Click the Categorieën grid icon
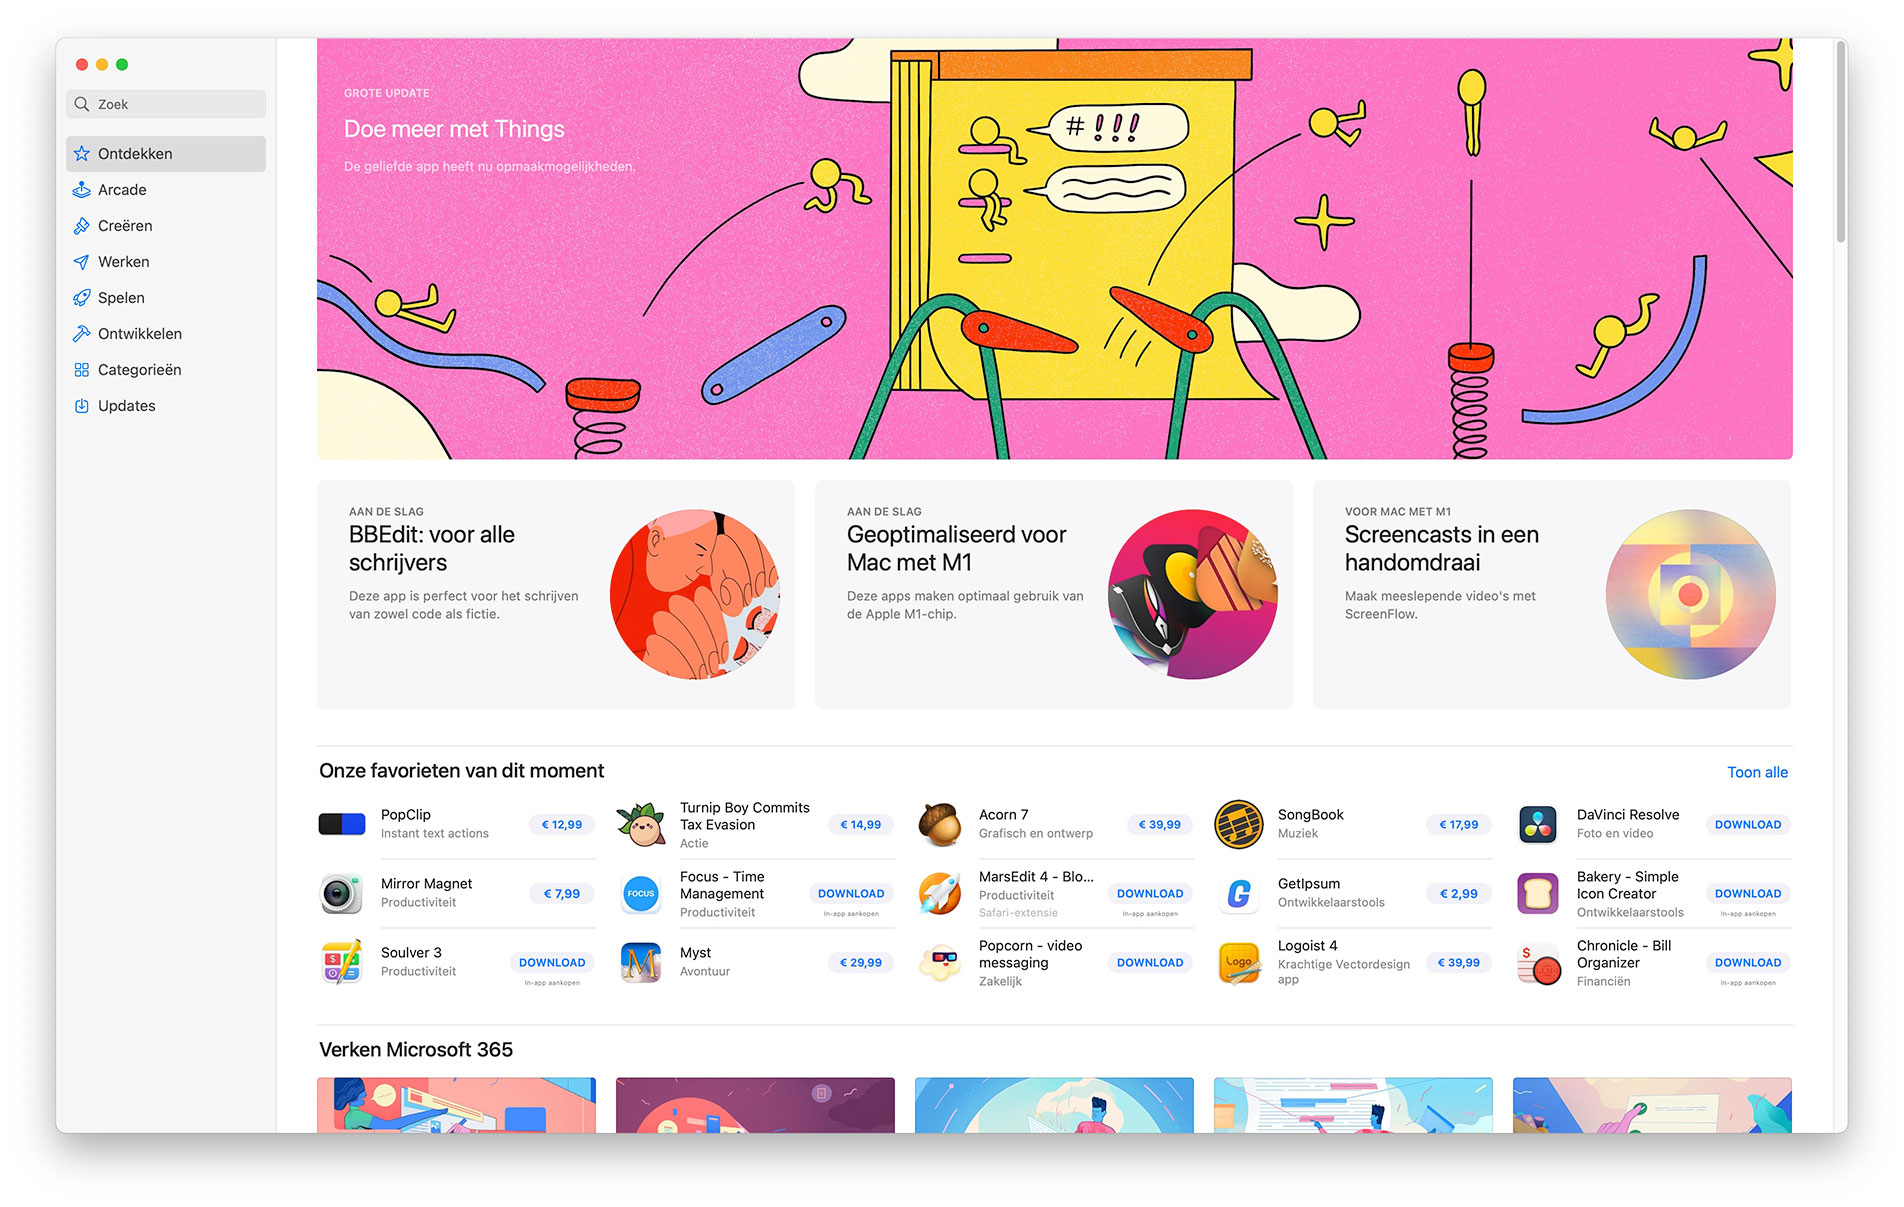Viewport: 1904px width, 1207px height. pos(82,370)
